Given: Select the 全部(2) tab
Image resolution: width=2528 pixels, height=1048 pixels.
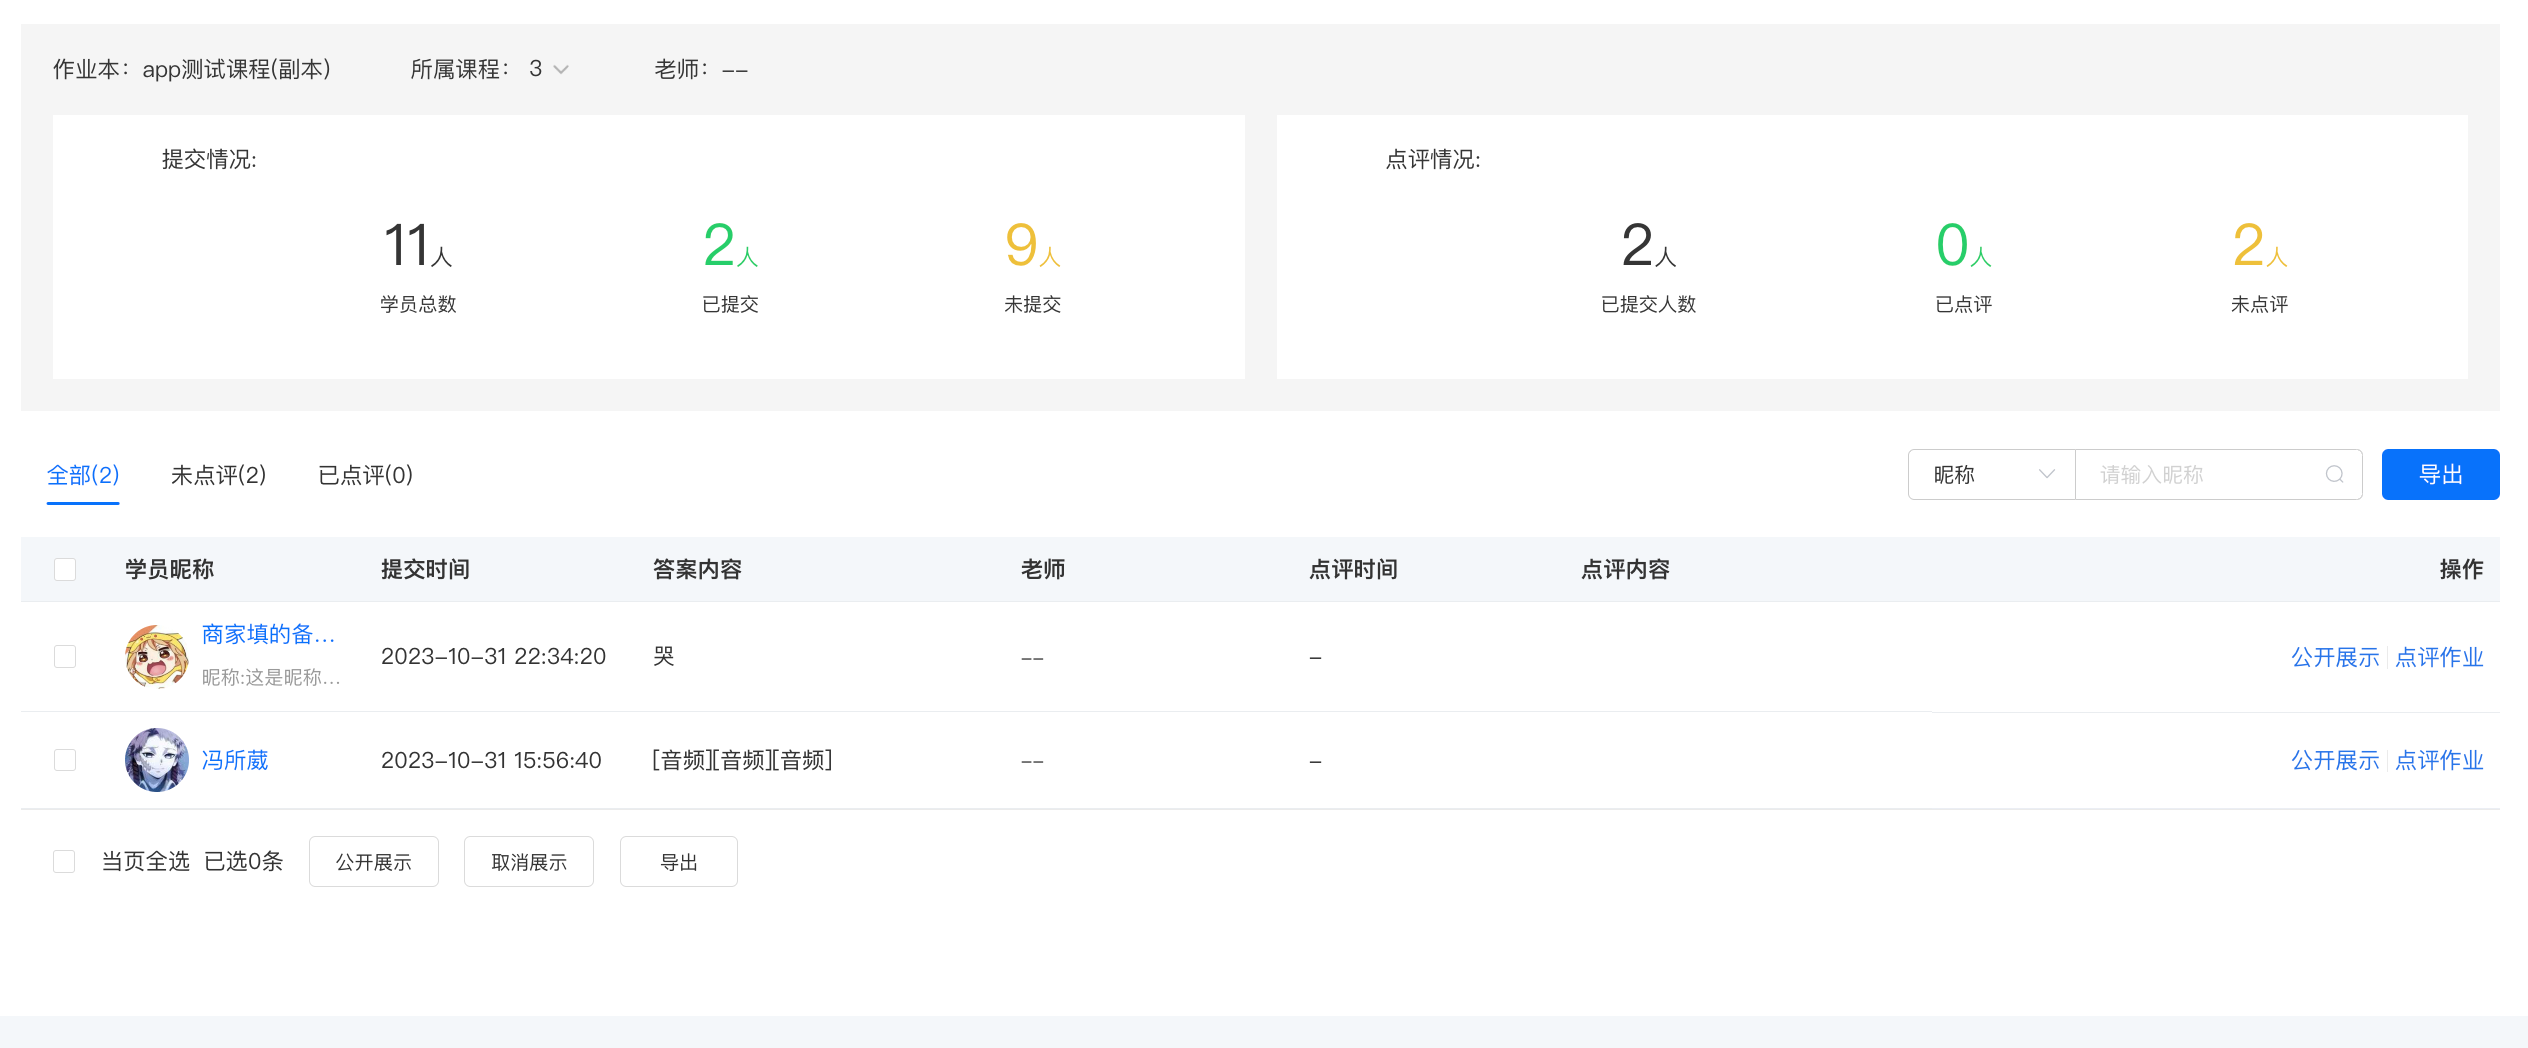Looking at the screenshot, I should [83, 474].
